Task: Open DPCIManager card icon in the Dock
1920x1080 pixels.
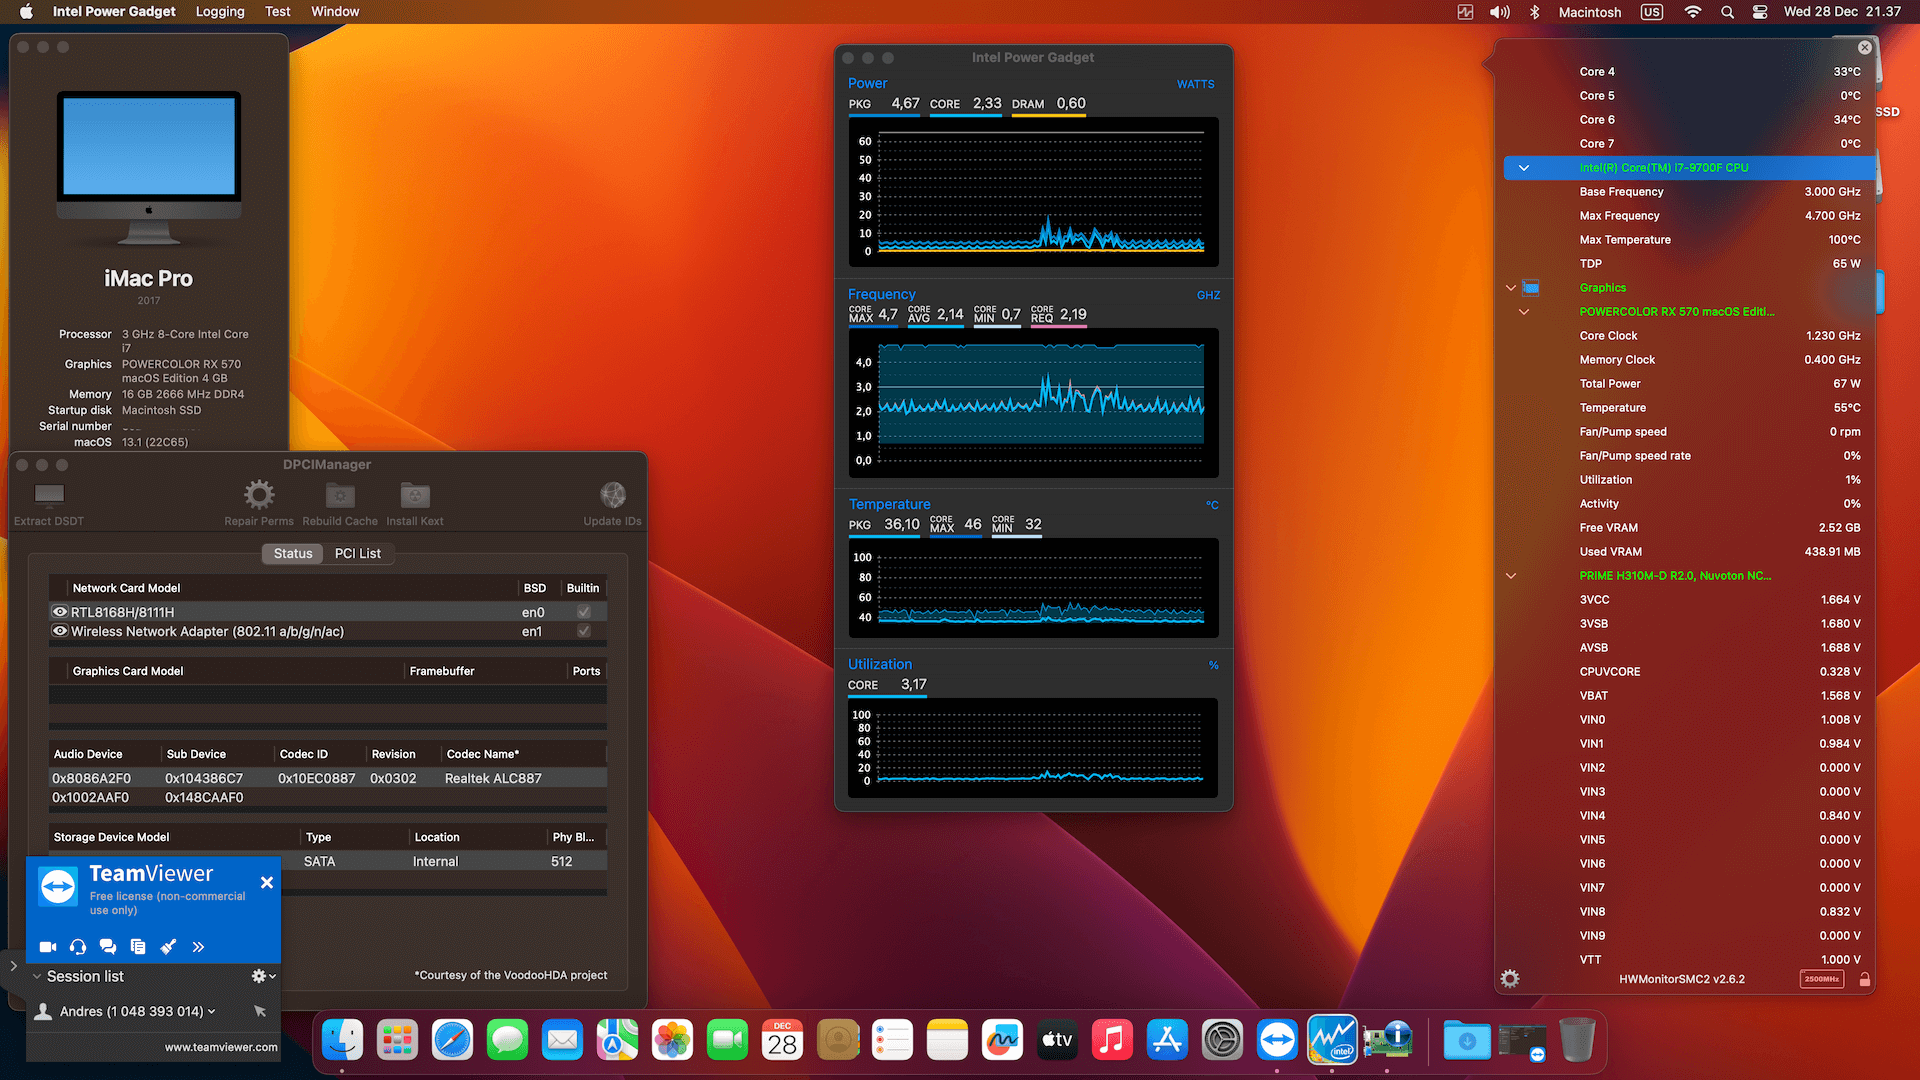Action: (x=1387, y=1041)
